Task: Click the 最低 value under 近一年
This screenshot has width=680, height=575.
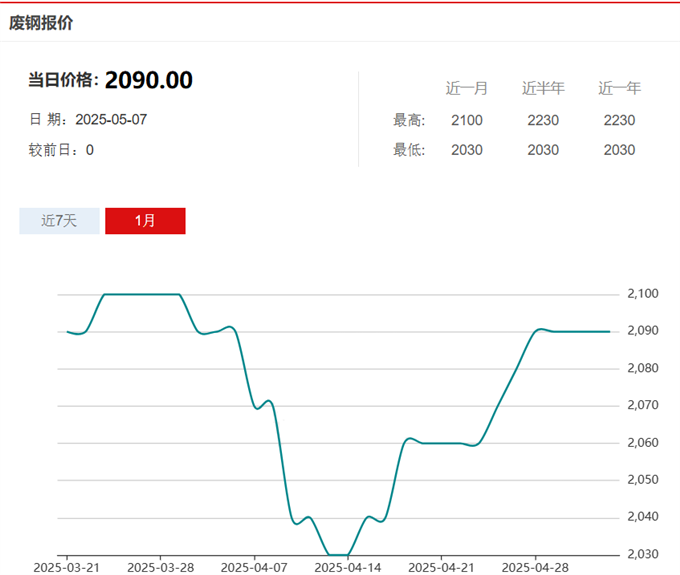Action: coord(619,150)
